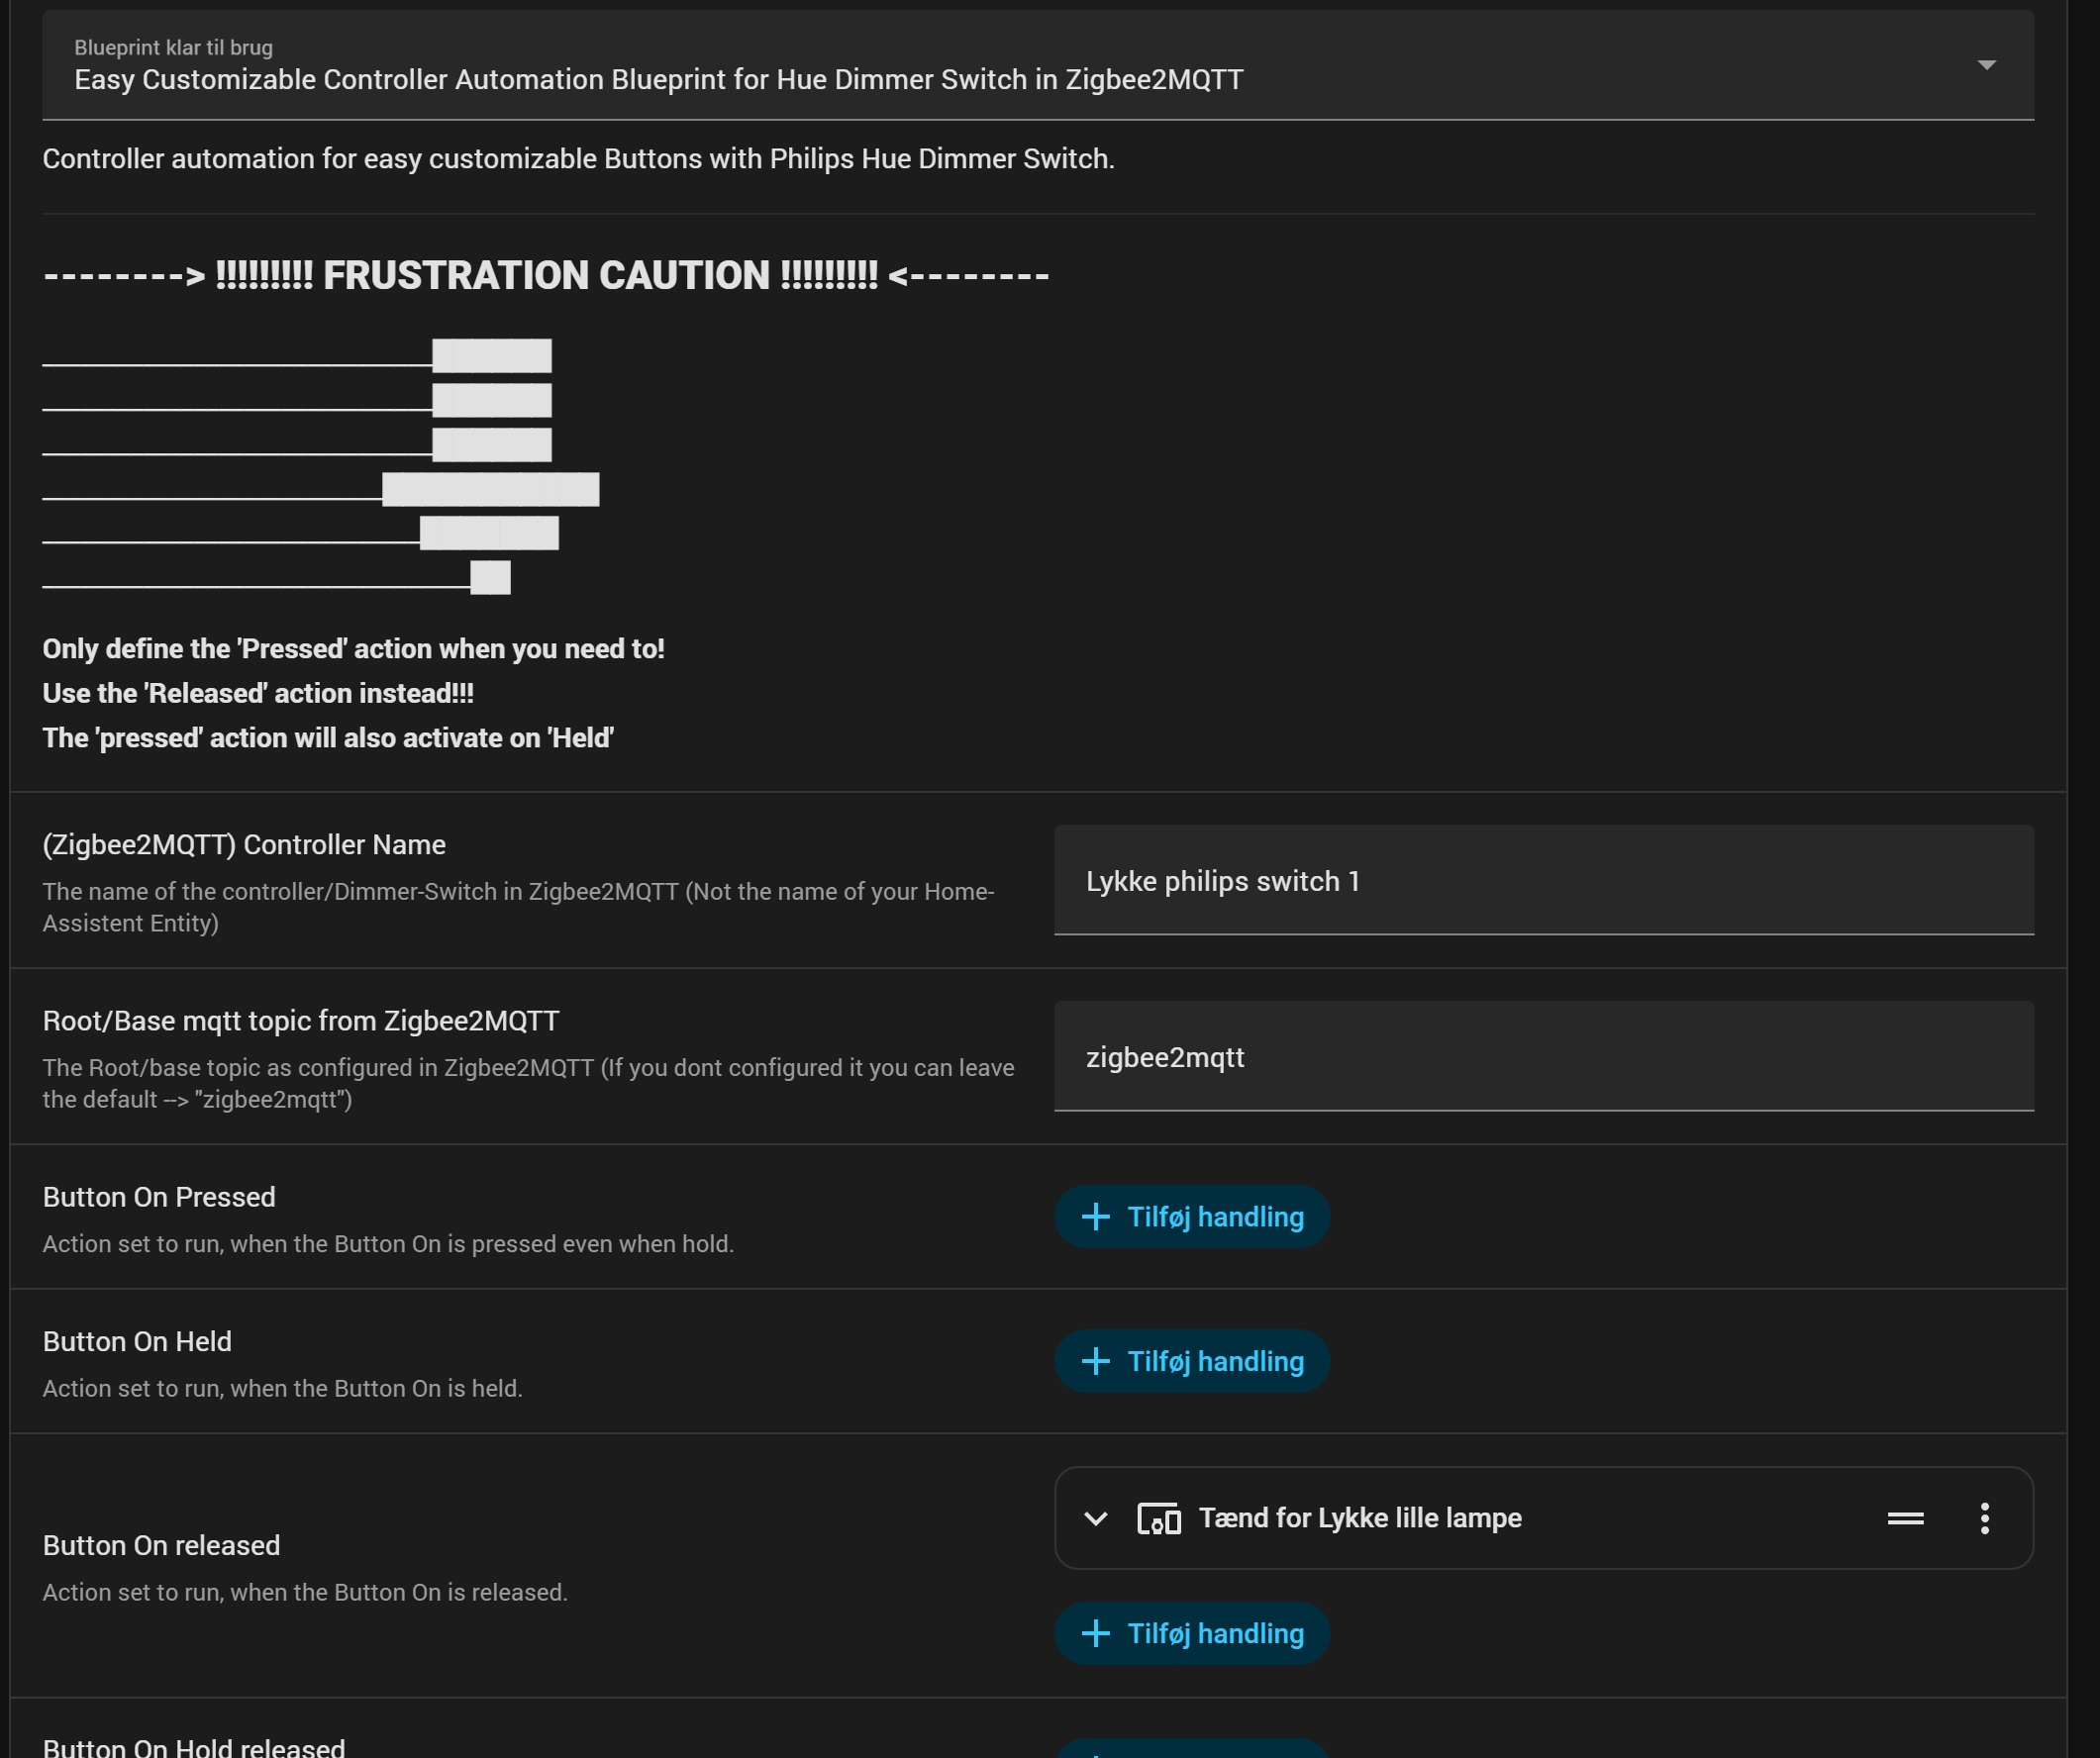The width and height of the screenshot is (2100, 1758).
Task: Click the FRUSTRATION CAUTION heading
Action: (x=546, y=276)
